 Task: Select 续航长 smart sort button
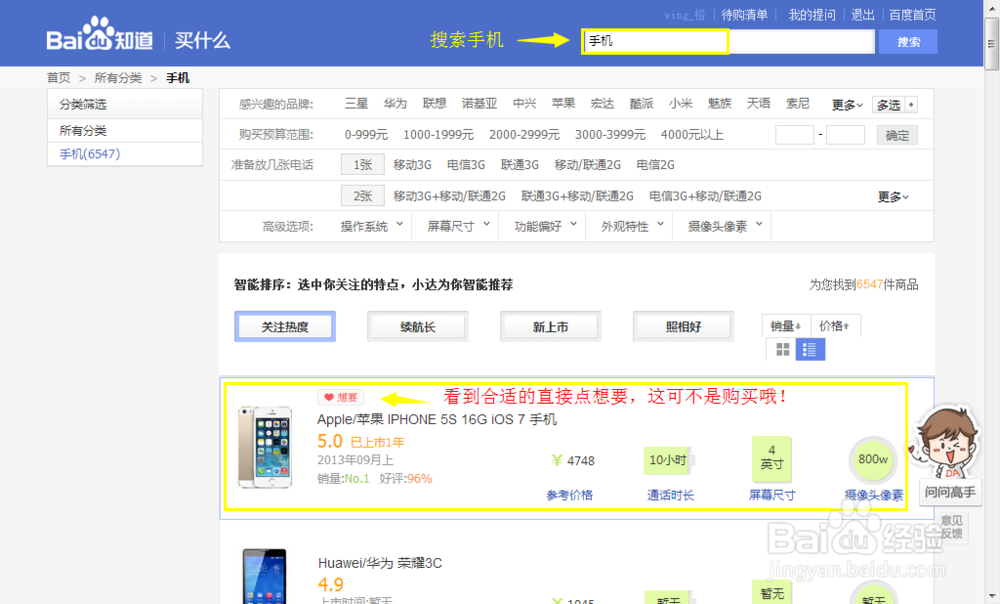coord(418,327)
